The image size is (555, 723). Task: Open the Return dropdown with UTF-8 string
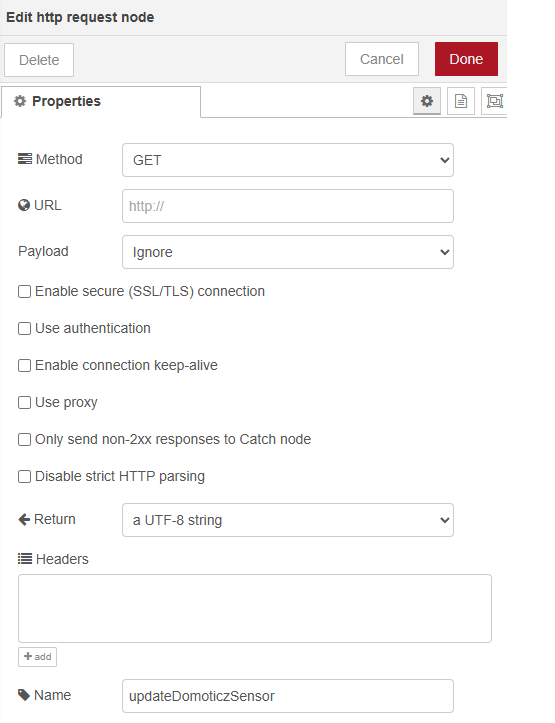coord(288,520)
